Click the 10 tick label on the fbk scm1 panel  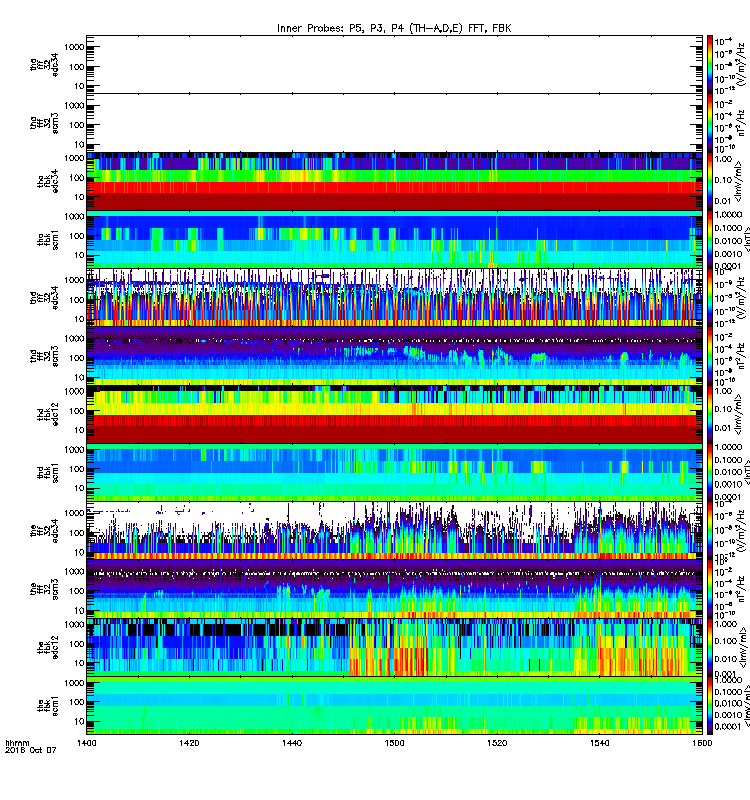pos(79,721)
